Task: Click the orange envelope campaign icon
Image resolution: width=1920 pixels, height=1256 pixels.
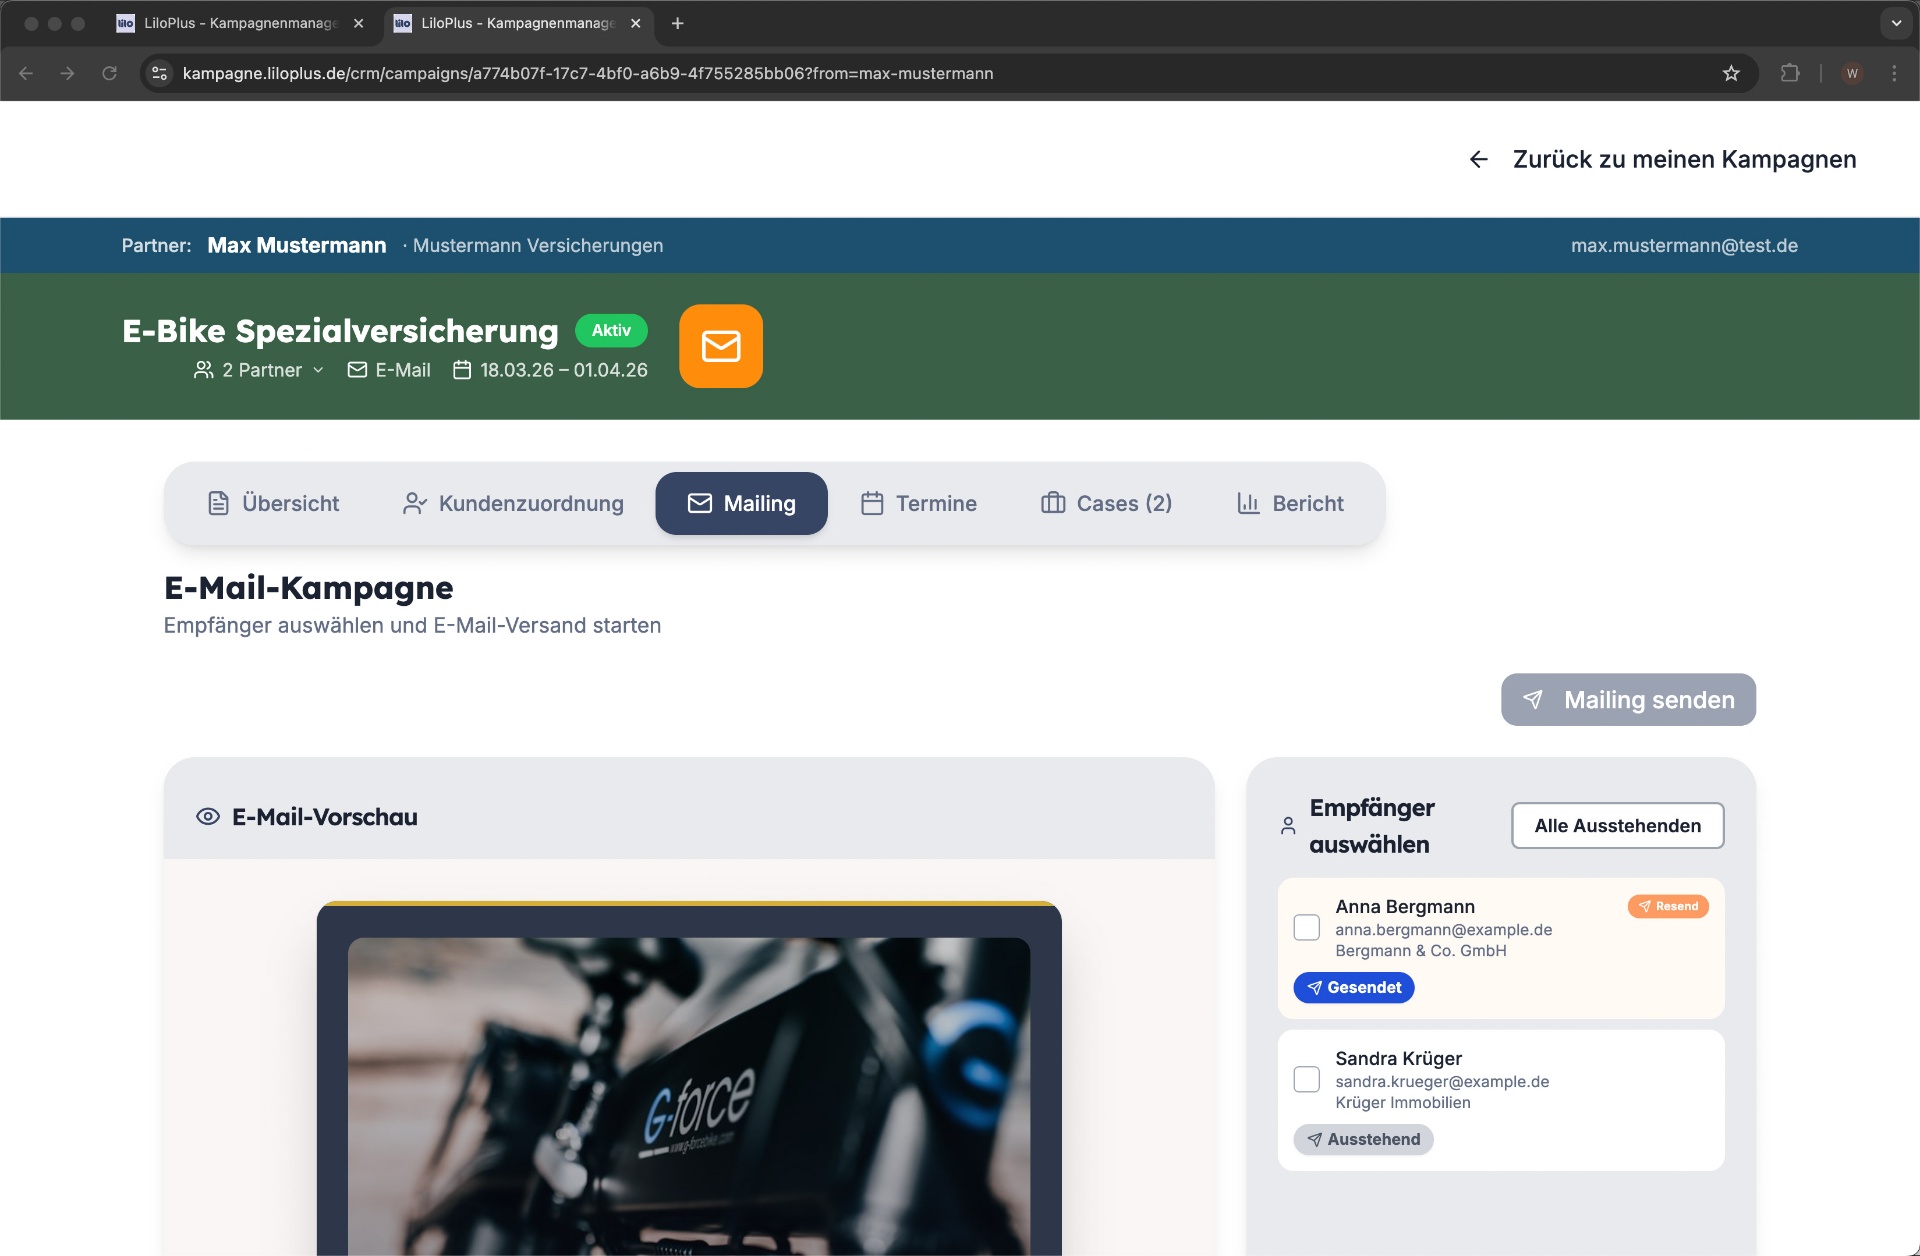Action: (720, 346)
